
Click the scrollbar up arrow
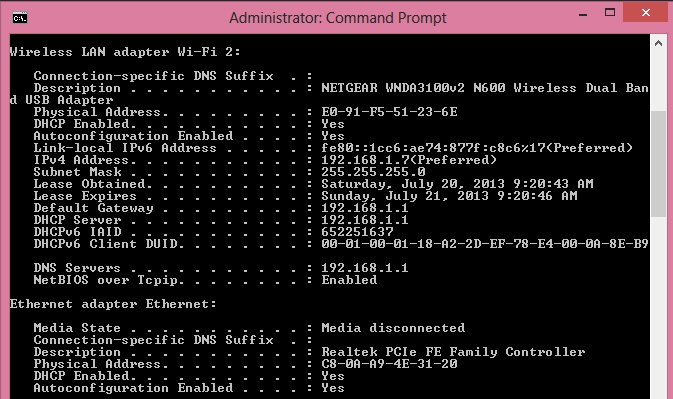[658, 43]
